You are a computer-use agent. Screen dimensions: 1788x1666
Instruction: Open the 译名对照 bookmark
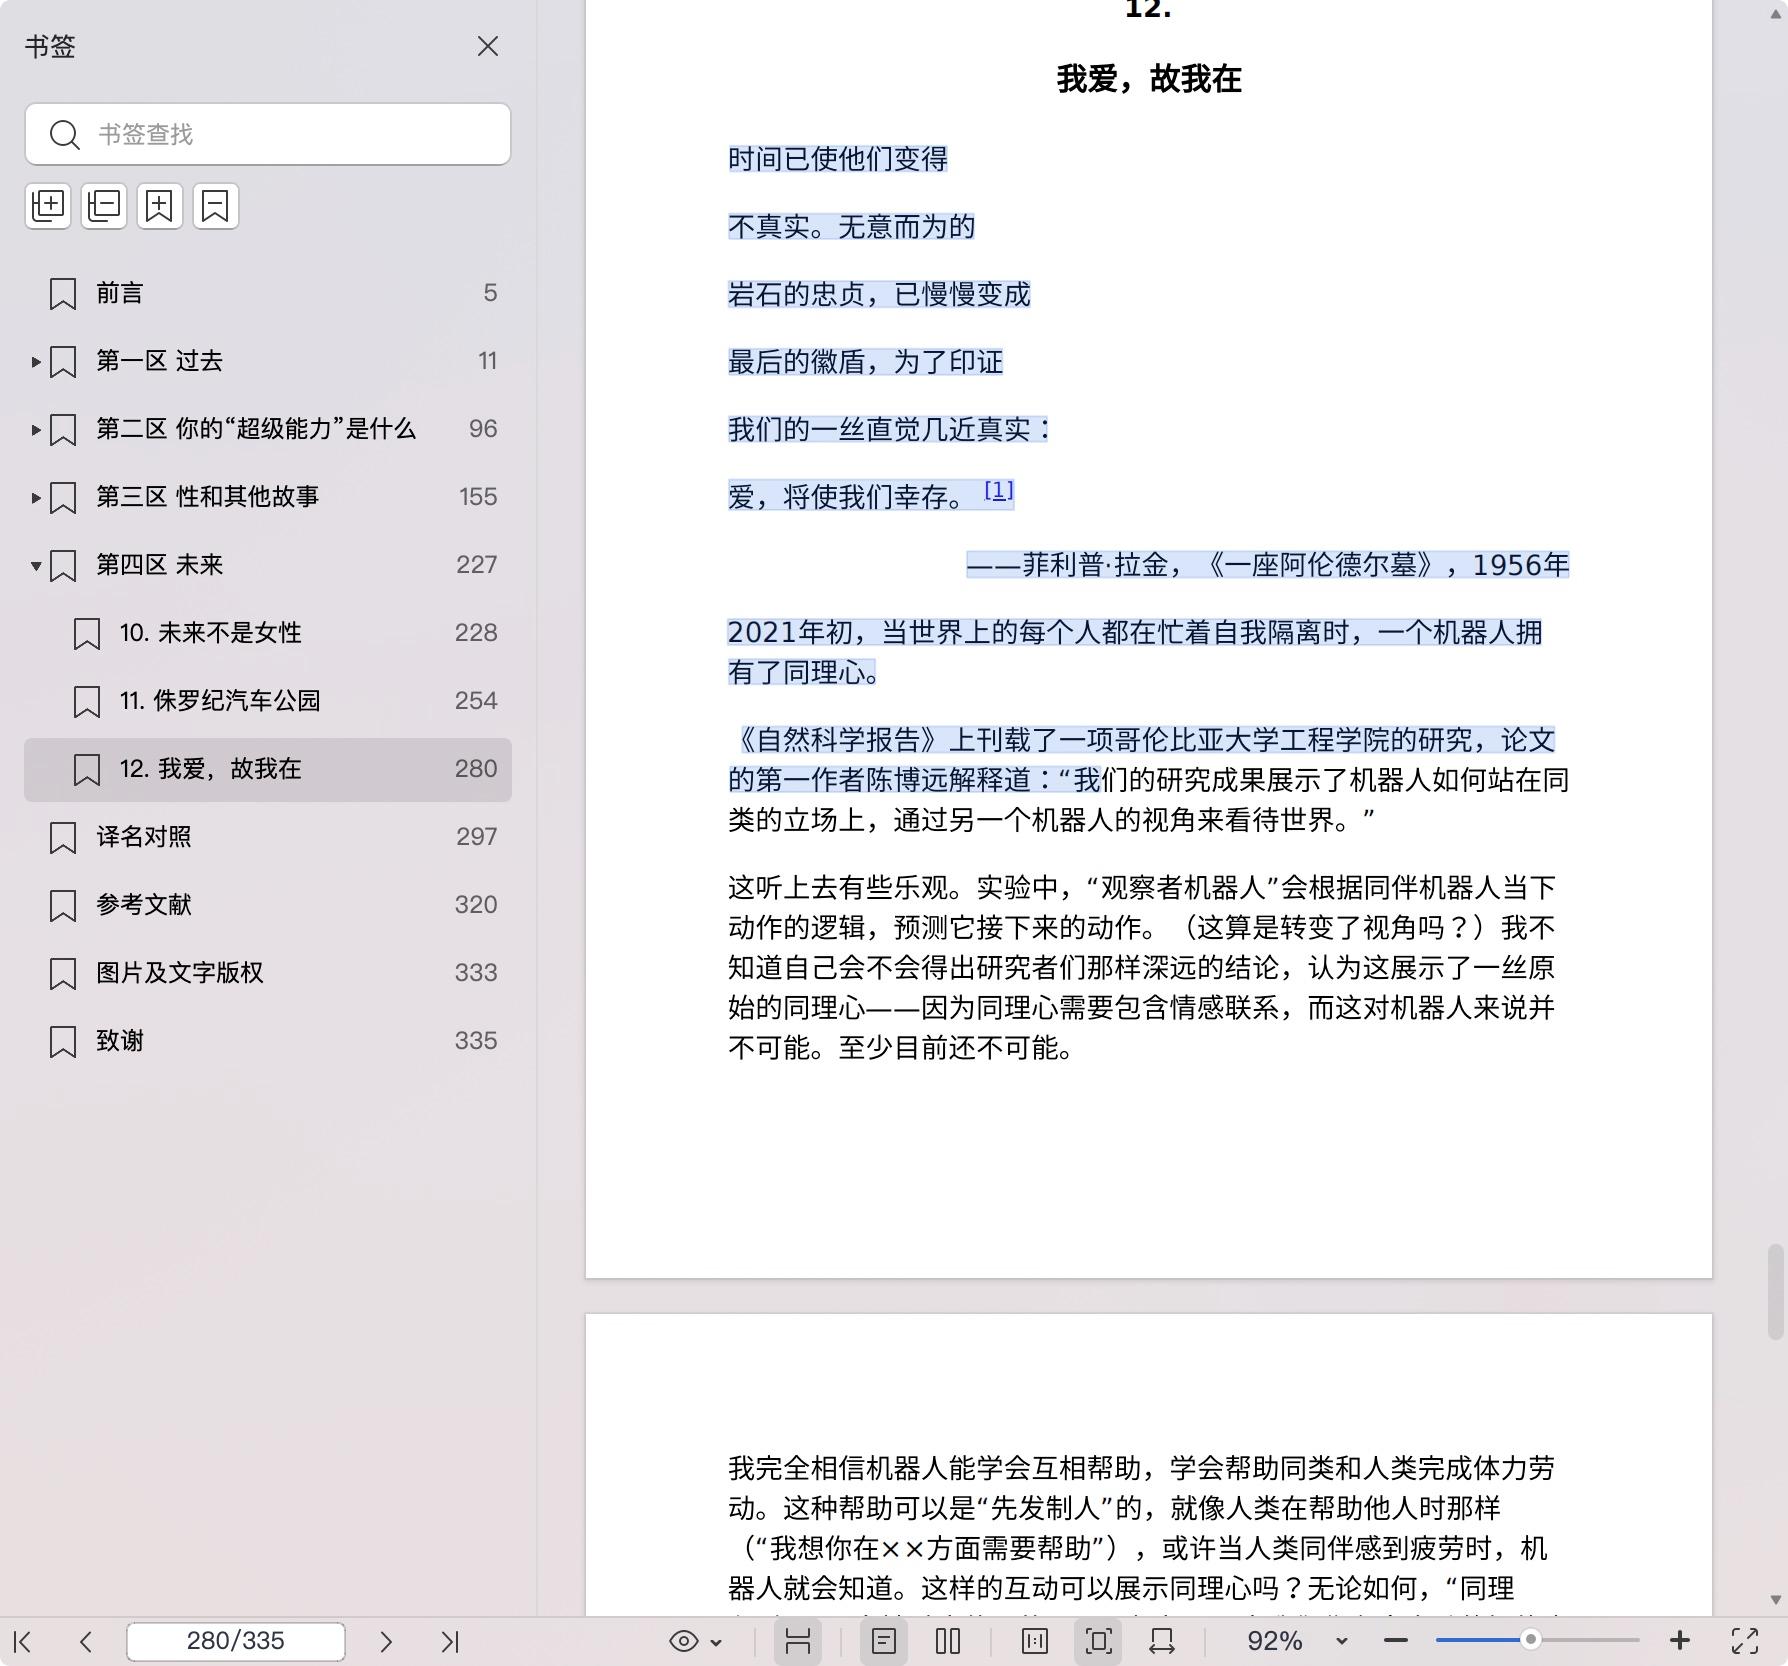268,837
